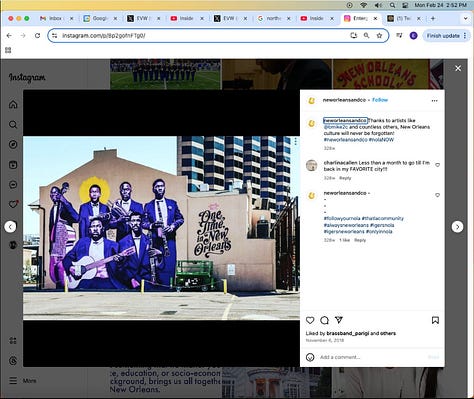The height and width of the screenshot is (399, 474).
Task: Open #nolaNOW hashtag
Action: (x=381, y=140)
